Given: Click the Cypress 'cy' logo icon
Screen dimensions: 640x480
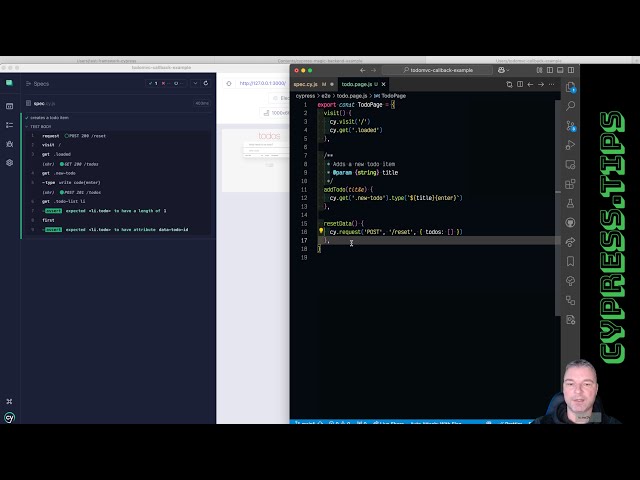Looking at the screenshot, I should pos(9,418).
